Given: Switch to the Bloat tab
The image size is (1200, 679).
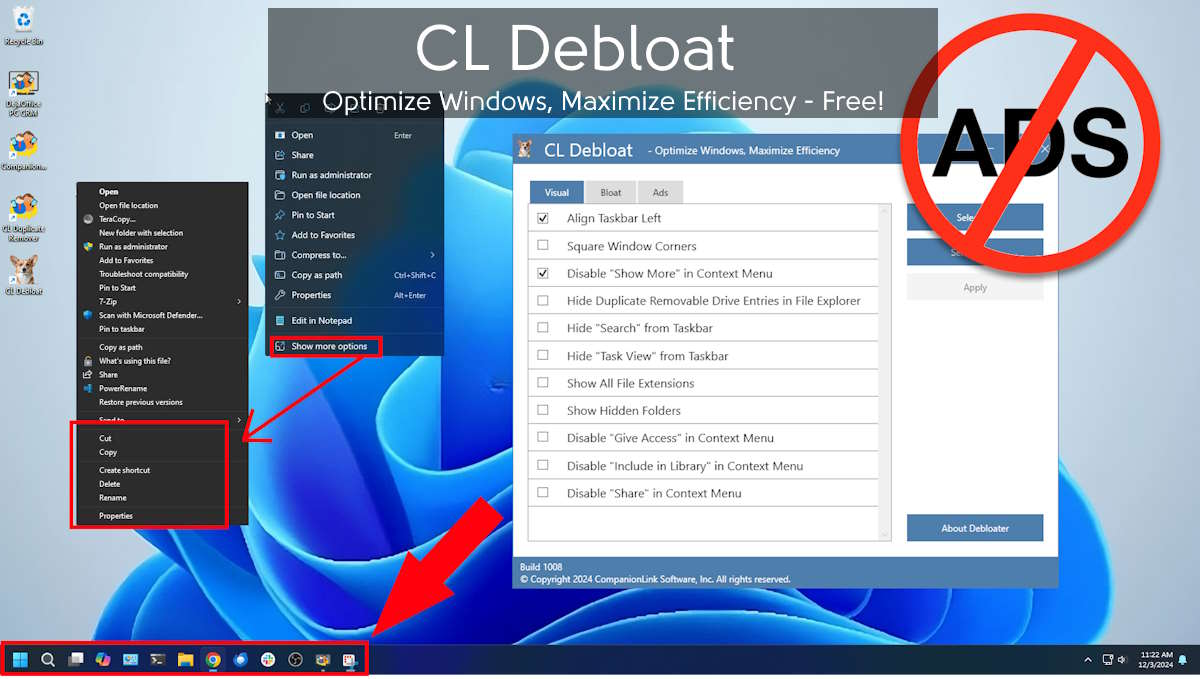Looking at the screenshot, I should pos(611,192).
